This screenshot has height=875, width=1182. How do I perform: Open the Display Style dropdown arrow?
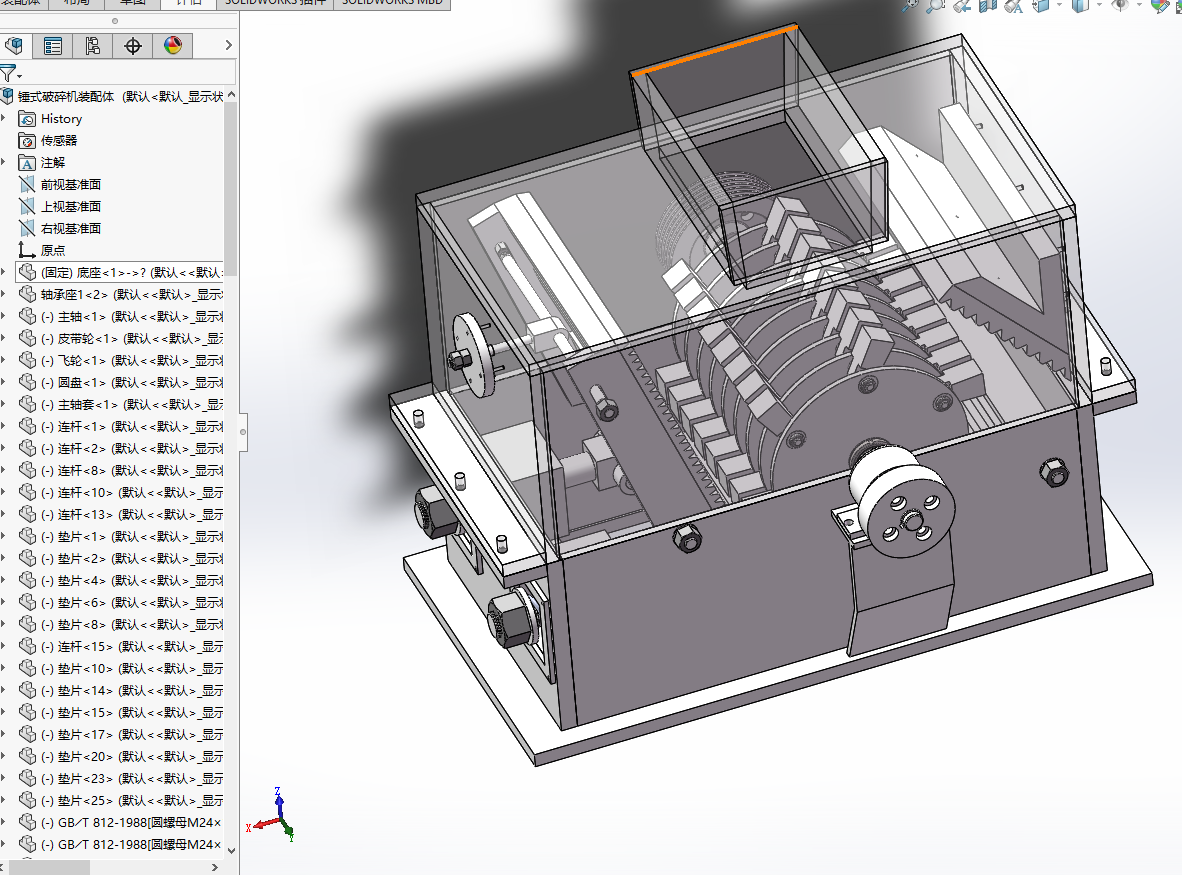click(1099, 5)
